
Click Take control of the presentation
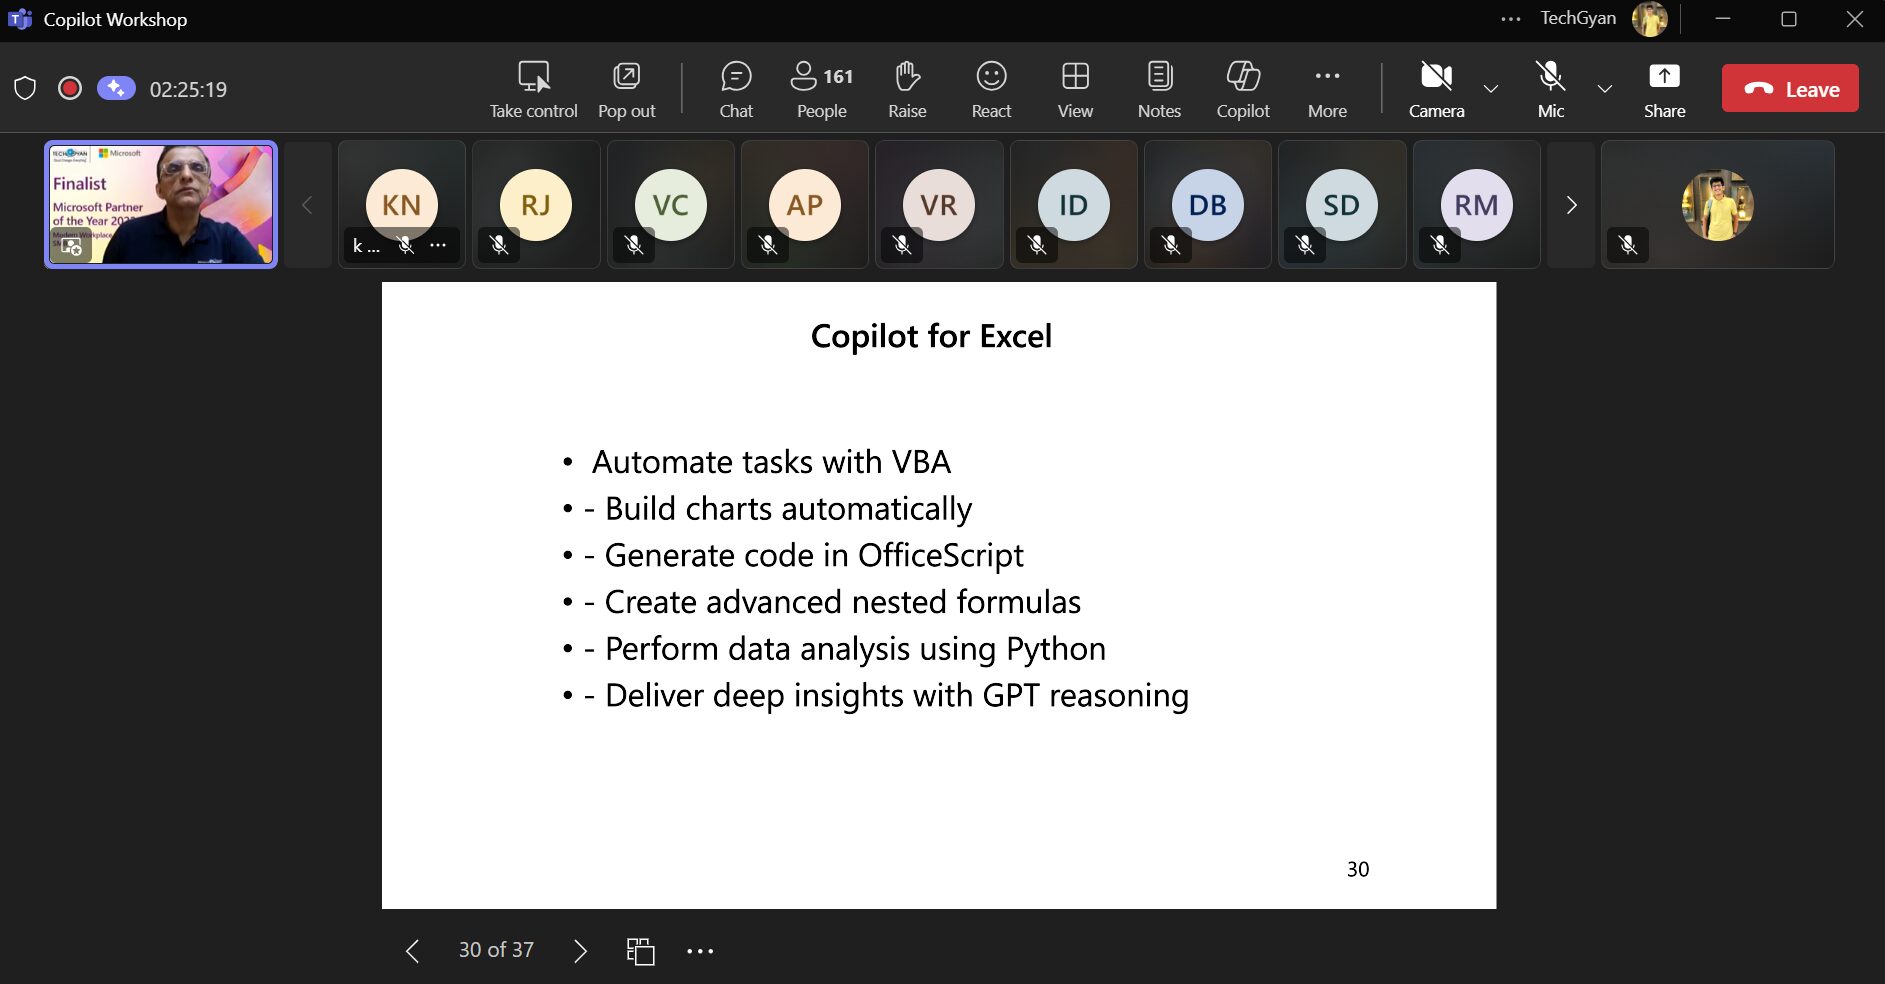[x=533, y=89]
